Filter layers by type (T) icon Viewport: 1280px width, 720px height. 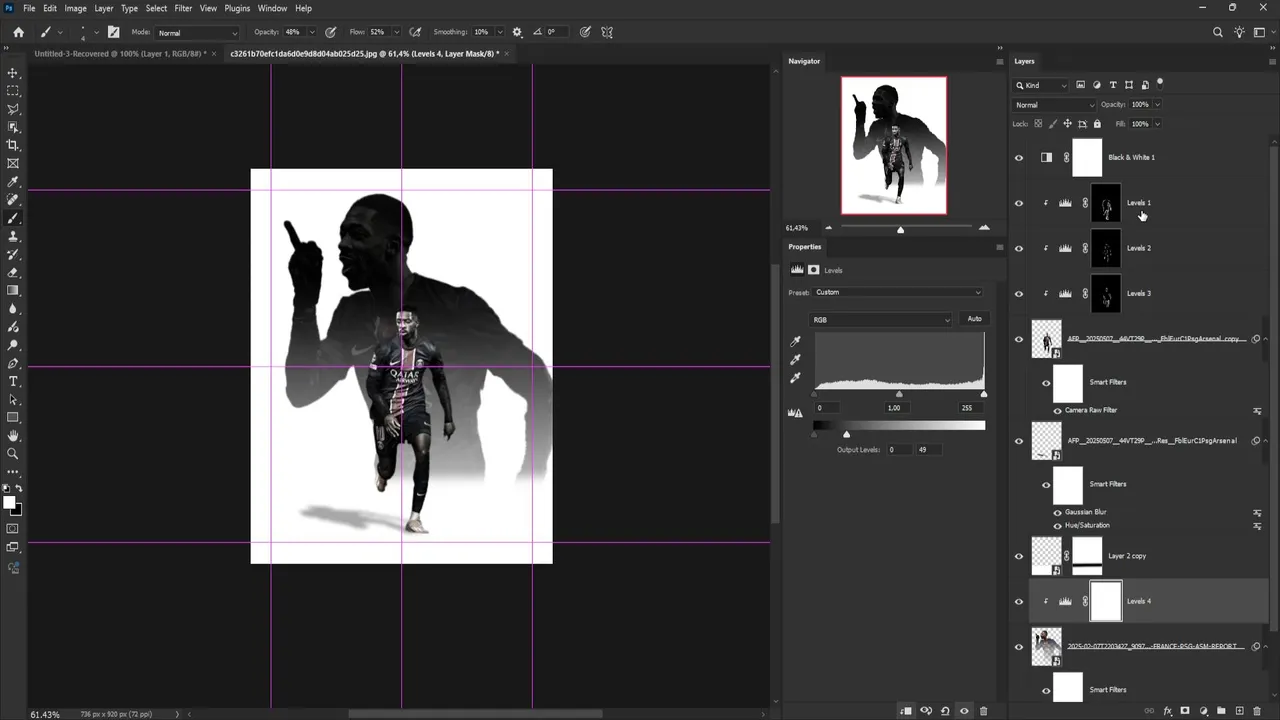click(x=1113, y=85)
